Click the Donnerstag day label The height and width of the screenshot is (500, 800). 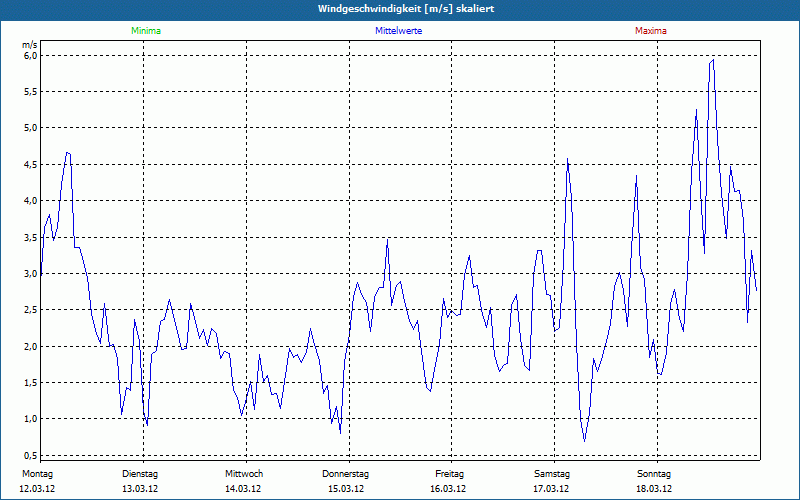(x=345, y=474)
